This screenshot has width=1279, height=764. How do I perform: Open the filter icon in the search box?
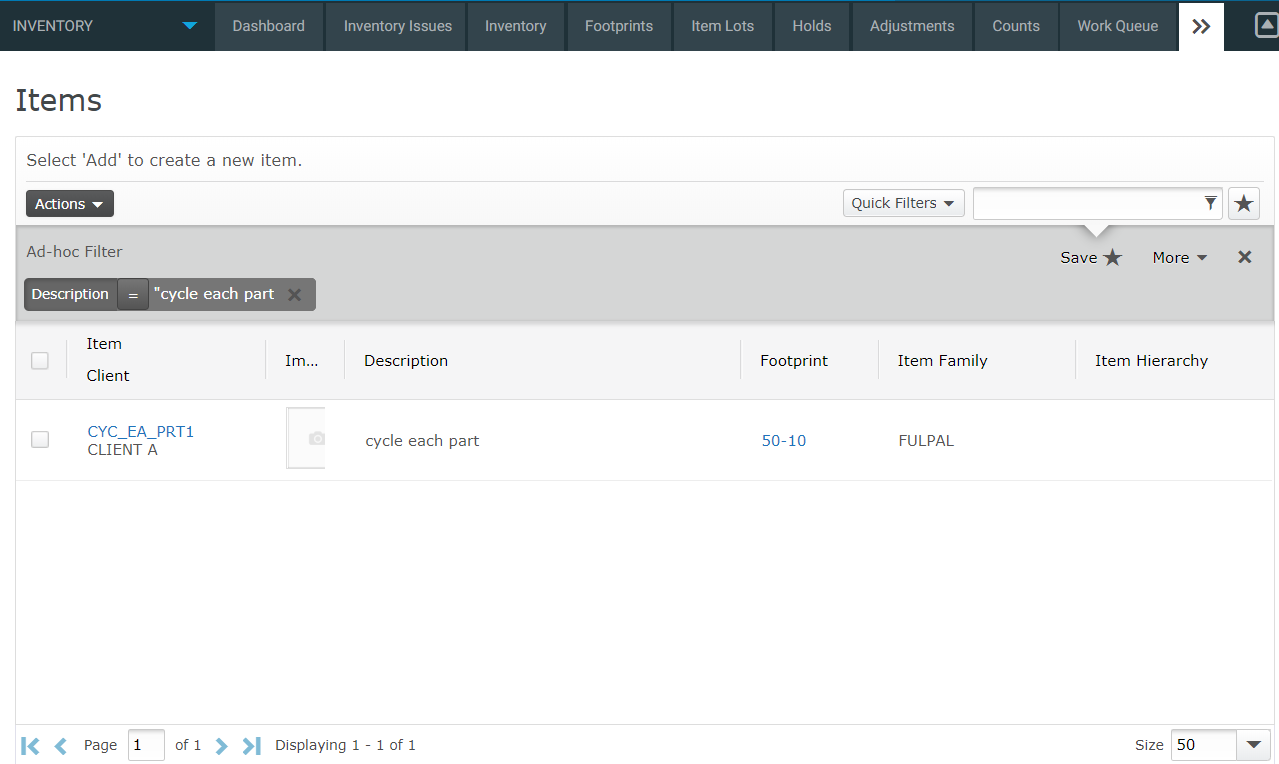[x=1211, y=203]
